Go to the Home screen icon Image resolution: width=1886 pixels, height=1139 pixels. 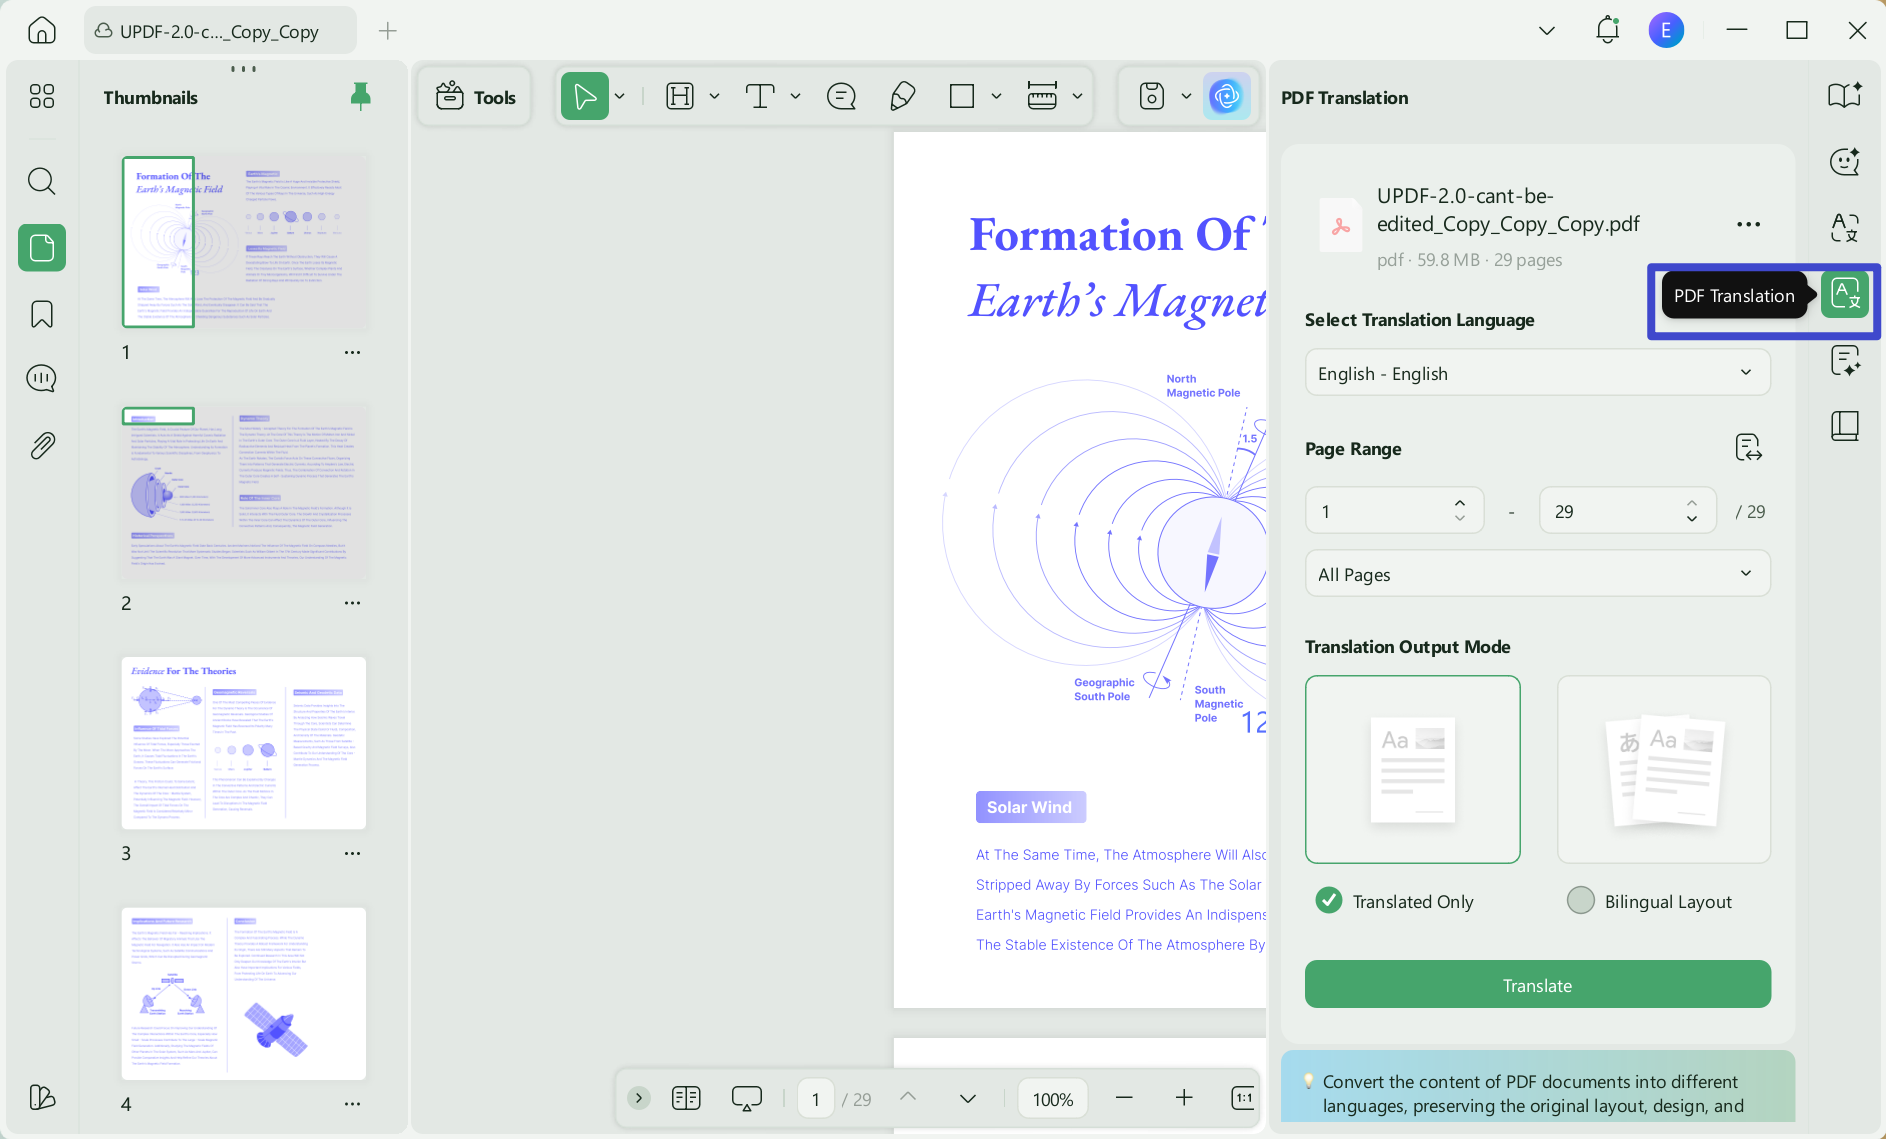42,30
